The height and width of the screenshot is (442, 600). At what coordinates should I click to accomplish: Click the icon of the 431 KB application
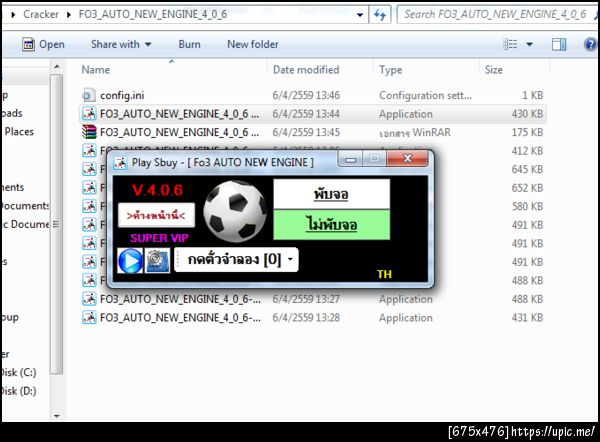click(x=89, y=317)
